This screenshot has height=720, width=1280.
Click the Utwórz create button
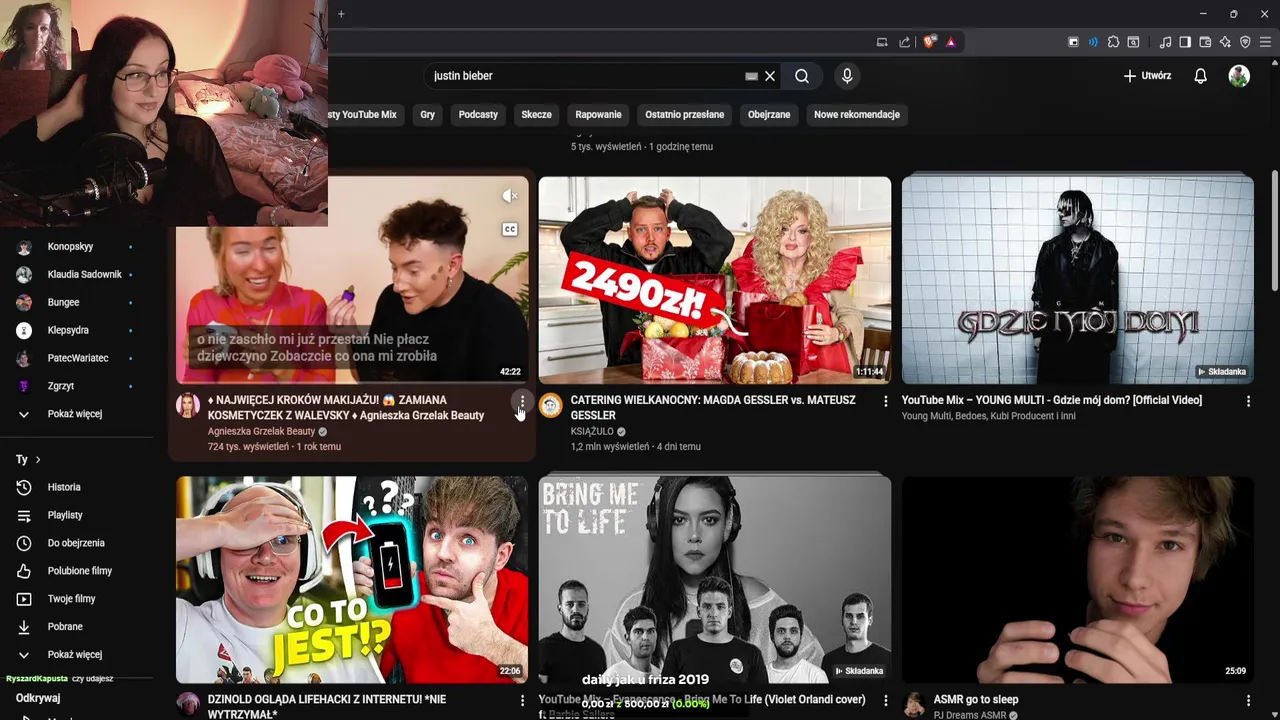tap(1147, 76)
